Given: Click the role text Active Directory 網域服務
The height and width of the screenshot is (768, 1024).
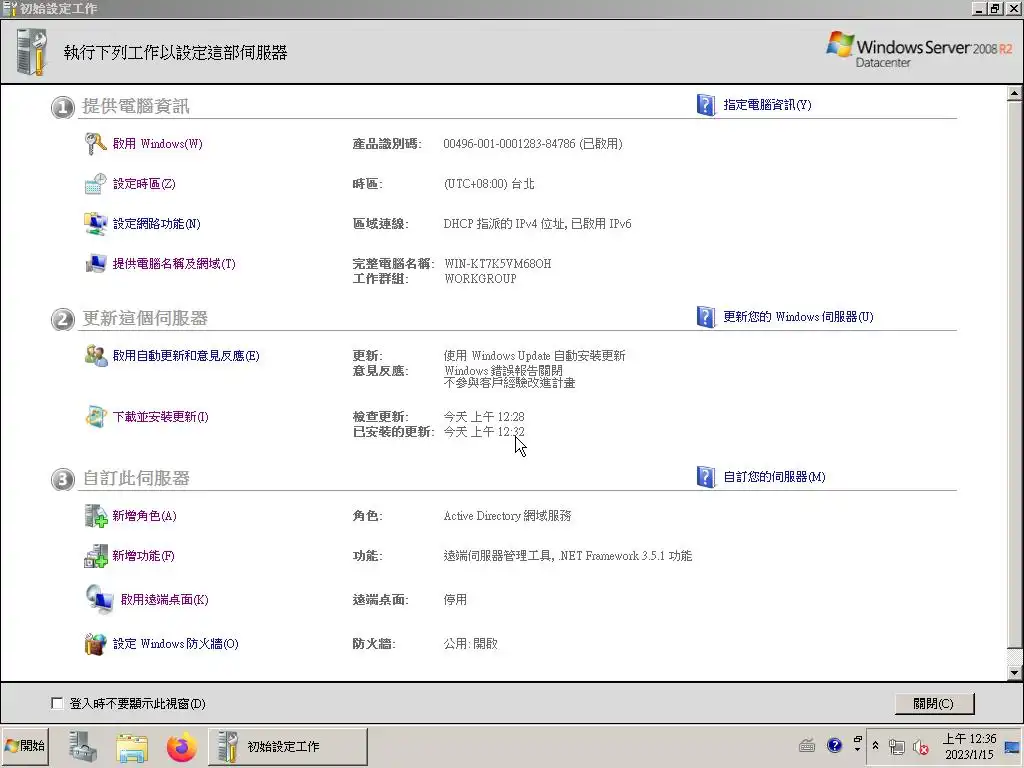Looking at the screenshot, I should click(x=507, y=516).
